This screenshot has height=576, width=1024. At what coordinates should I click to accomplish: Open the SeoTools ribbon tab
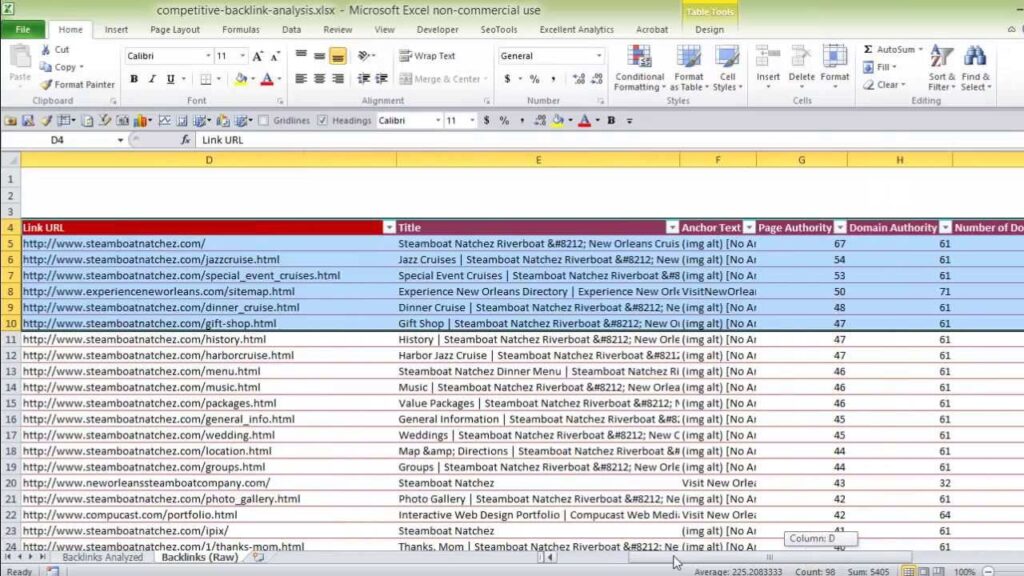(x=499, y=29)
